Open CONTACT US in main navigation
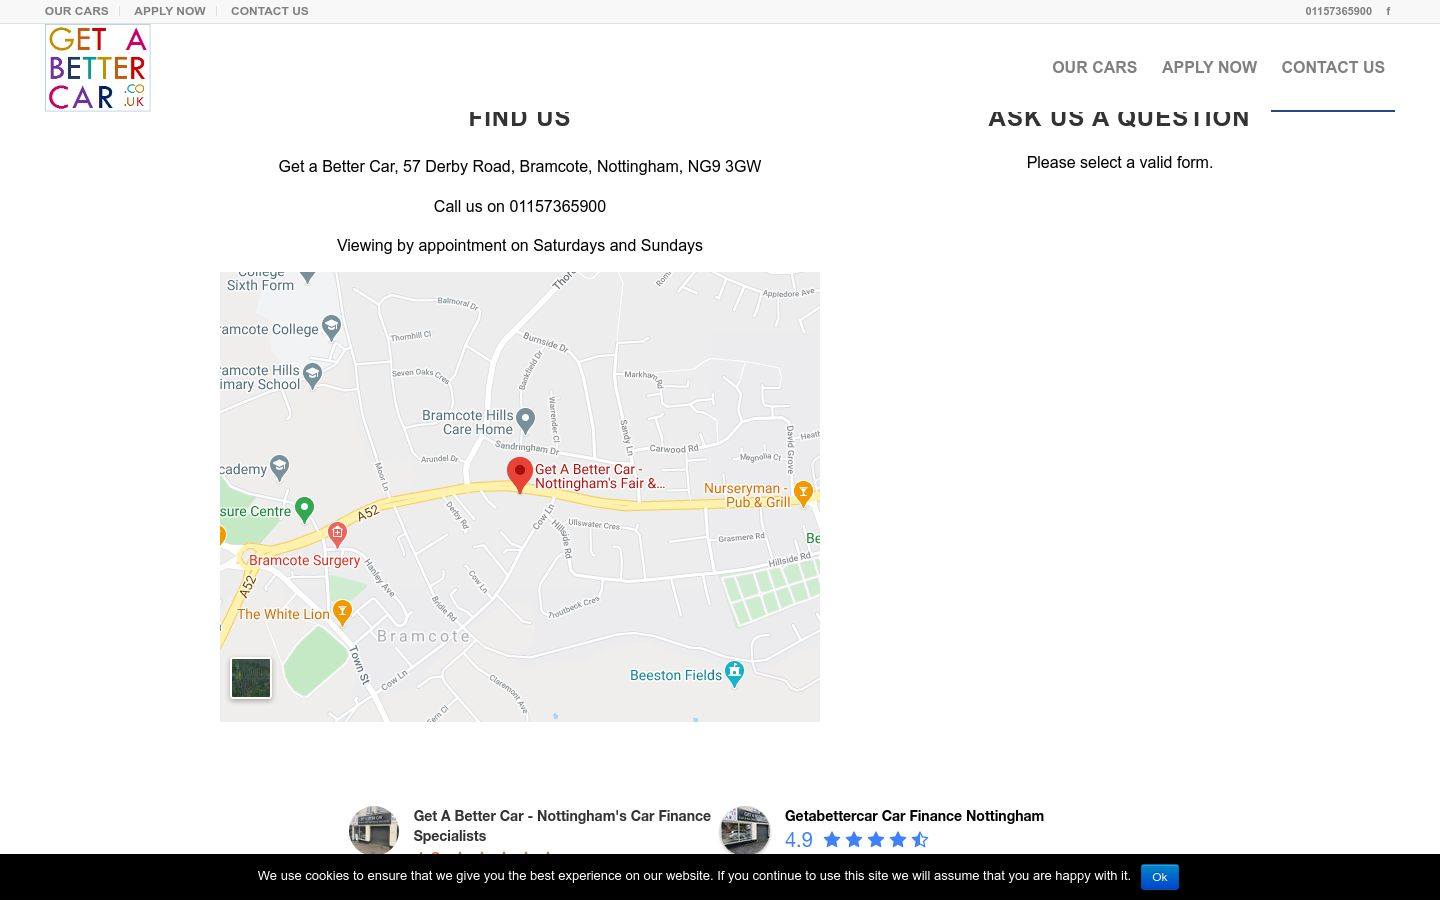1440x900 pixels. click(x=1333, y=67)
